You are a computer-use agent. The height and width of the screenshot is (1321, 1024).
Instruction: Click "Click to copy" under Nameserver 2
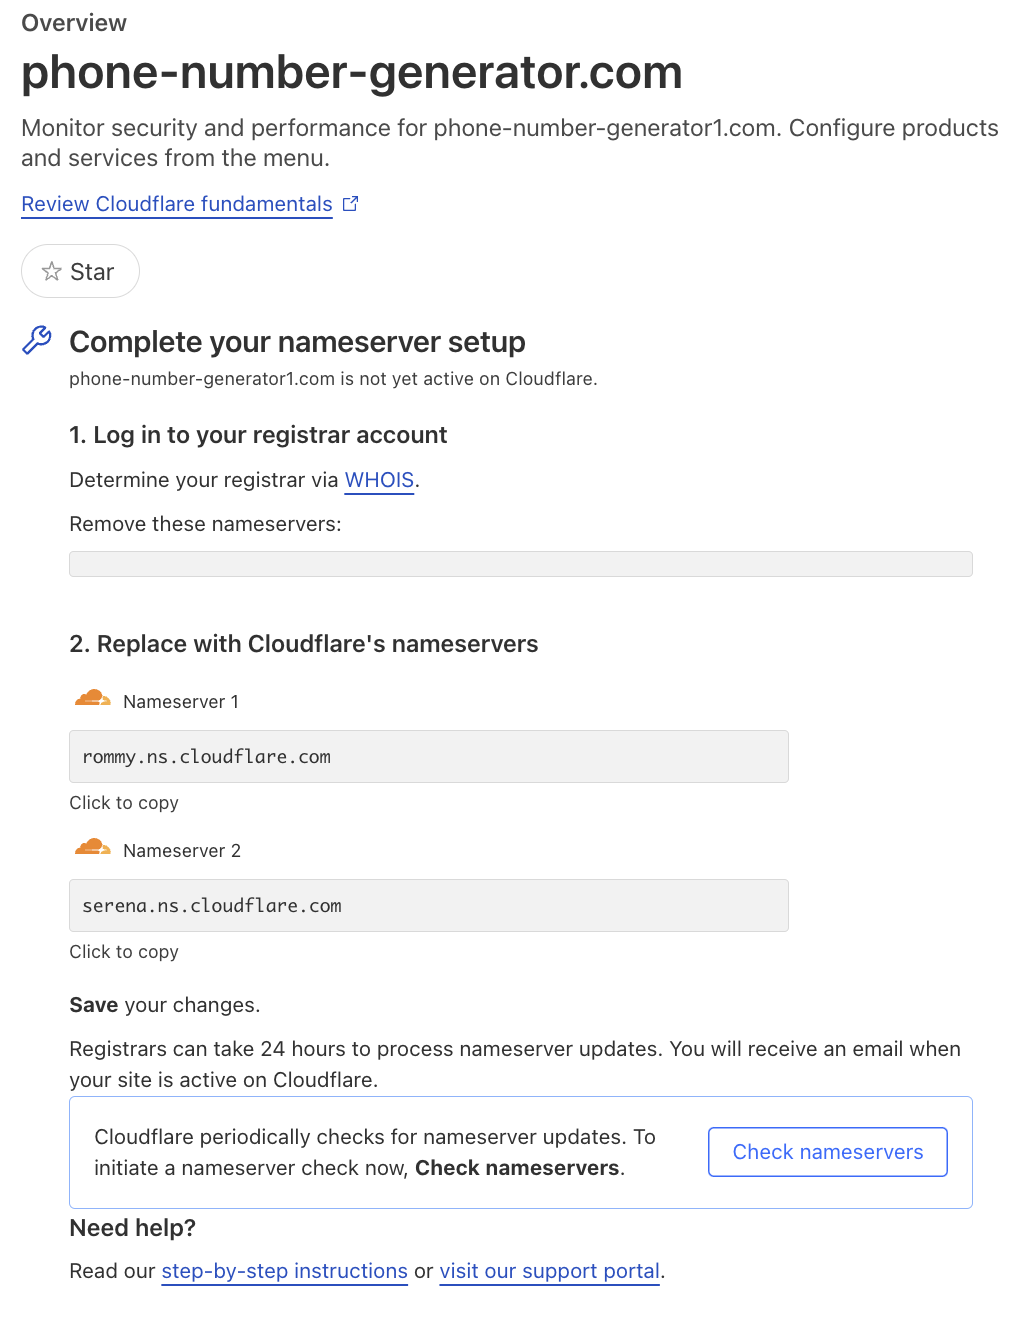124,952
